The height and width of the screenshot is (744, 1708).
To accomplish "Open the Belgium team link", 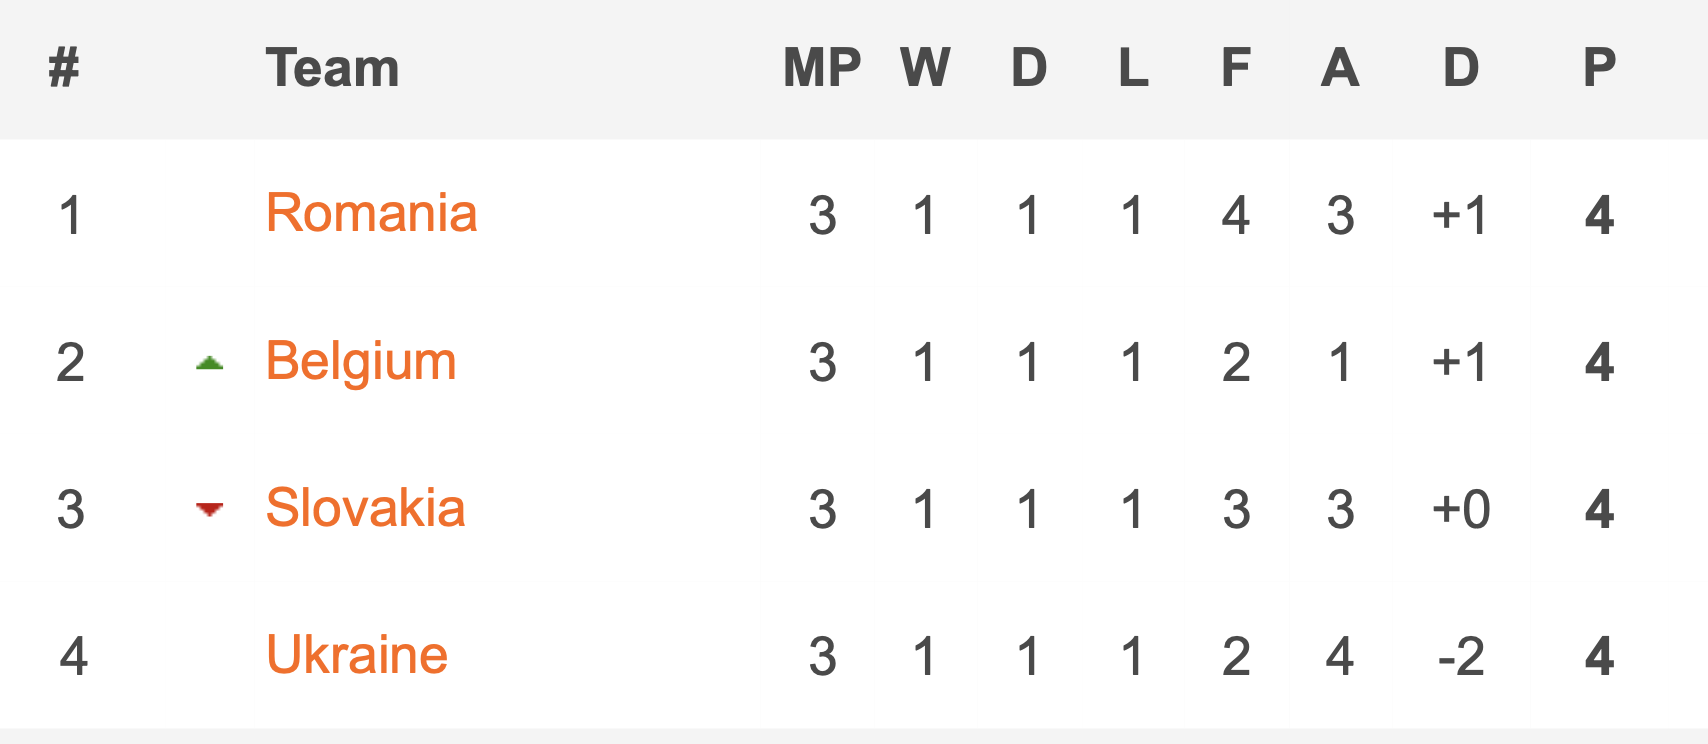I will [361, 361].
